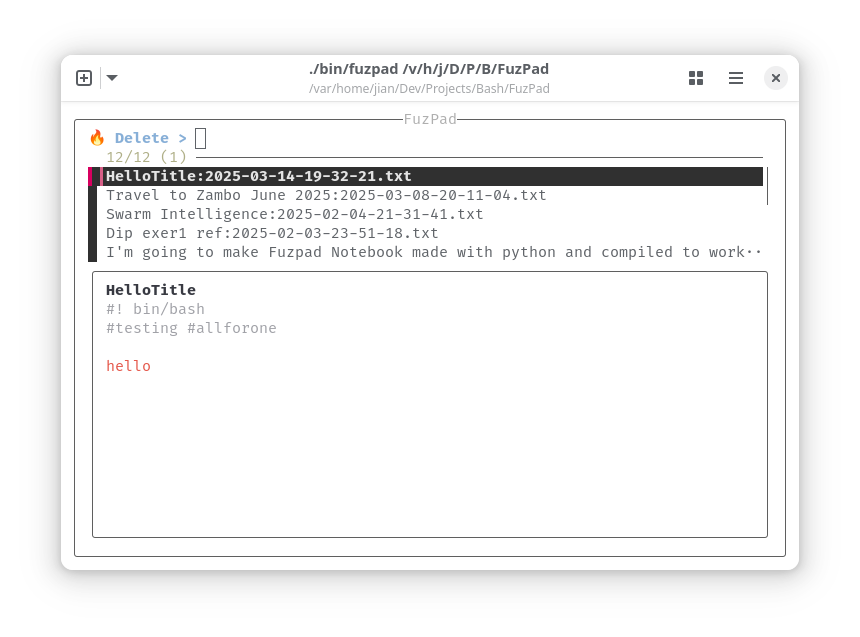
Task: Open the tab overview grid
Action: coord(695,78)
